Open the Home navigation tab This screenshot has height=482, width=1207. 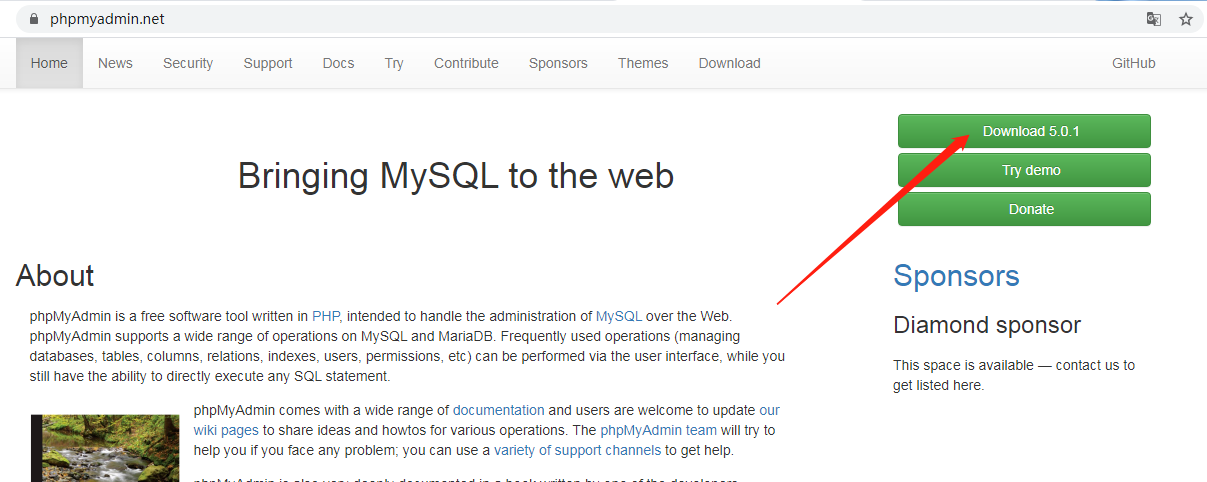[x=49, y=63]
